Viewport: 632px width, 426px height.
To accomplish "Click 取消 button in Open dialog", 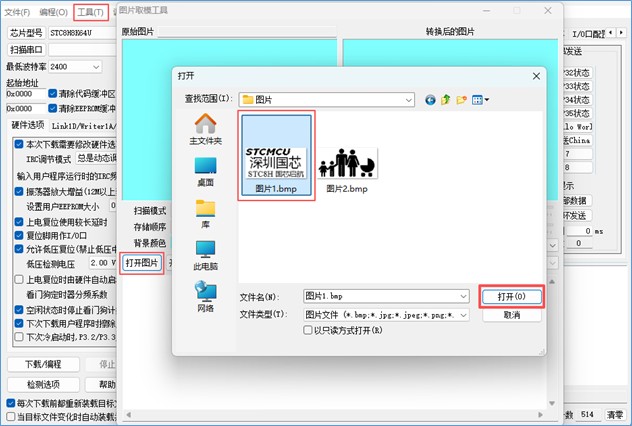I will pos(511,315).
